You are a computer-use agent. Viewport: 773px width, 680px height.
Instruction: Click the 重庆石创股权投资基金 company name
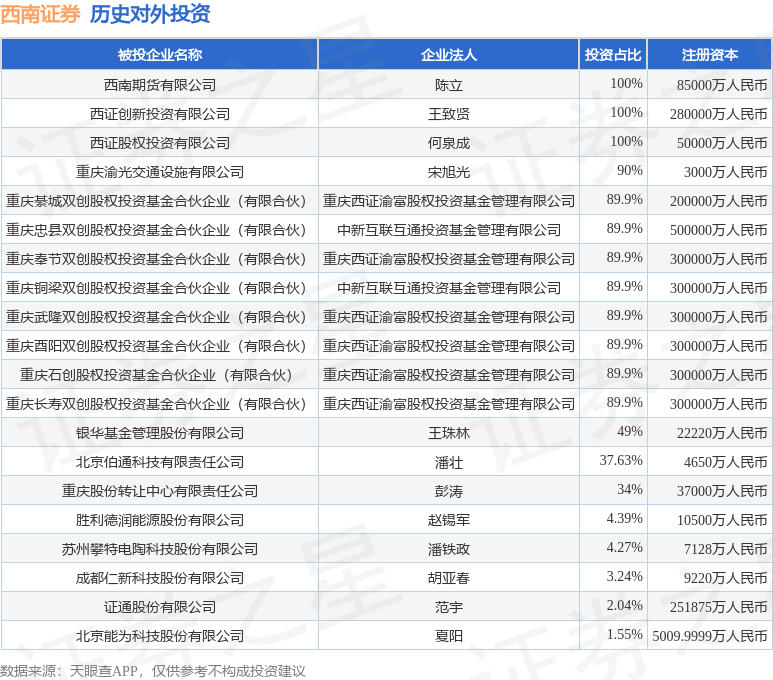click(x=156, y=375)
